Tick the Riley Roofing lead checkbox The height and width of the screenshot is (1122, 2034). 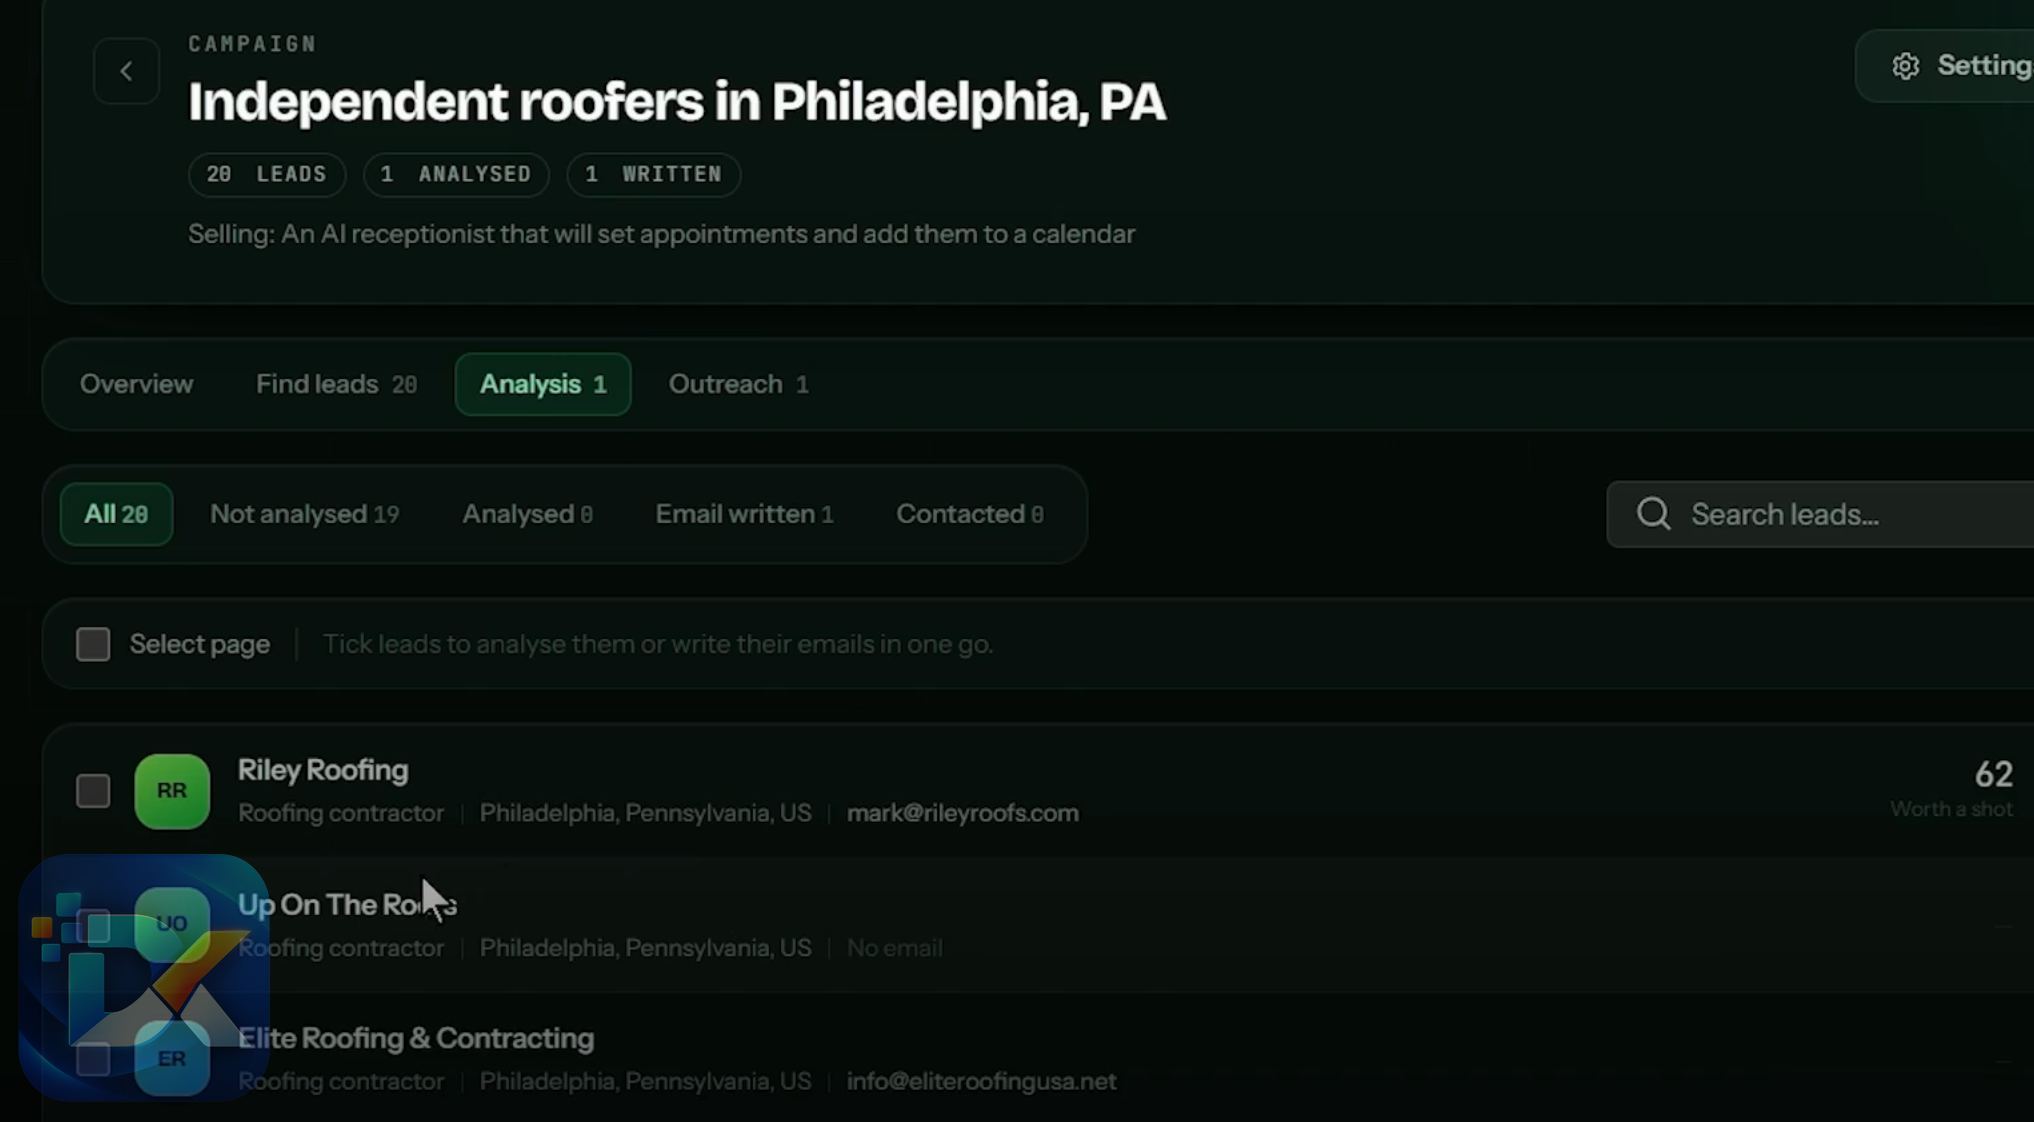[93, 791]
